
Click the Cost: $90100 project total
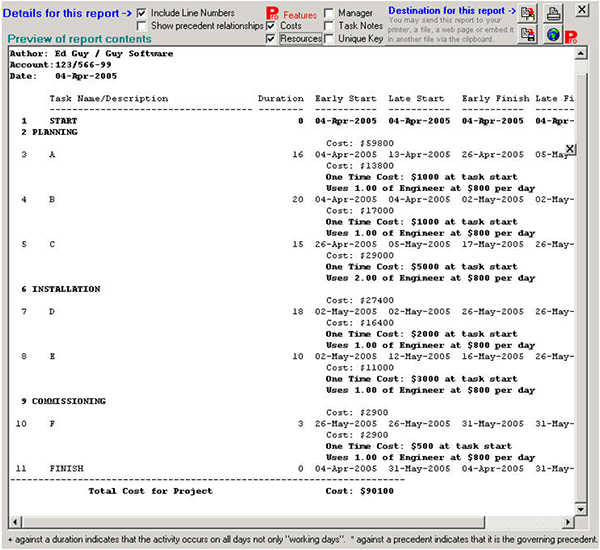tap(360, 491)
